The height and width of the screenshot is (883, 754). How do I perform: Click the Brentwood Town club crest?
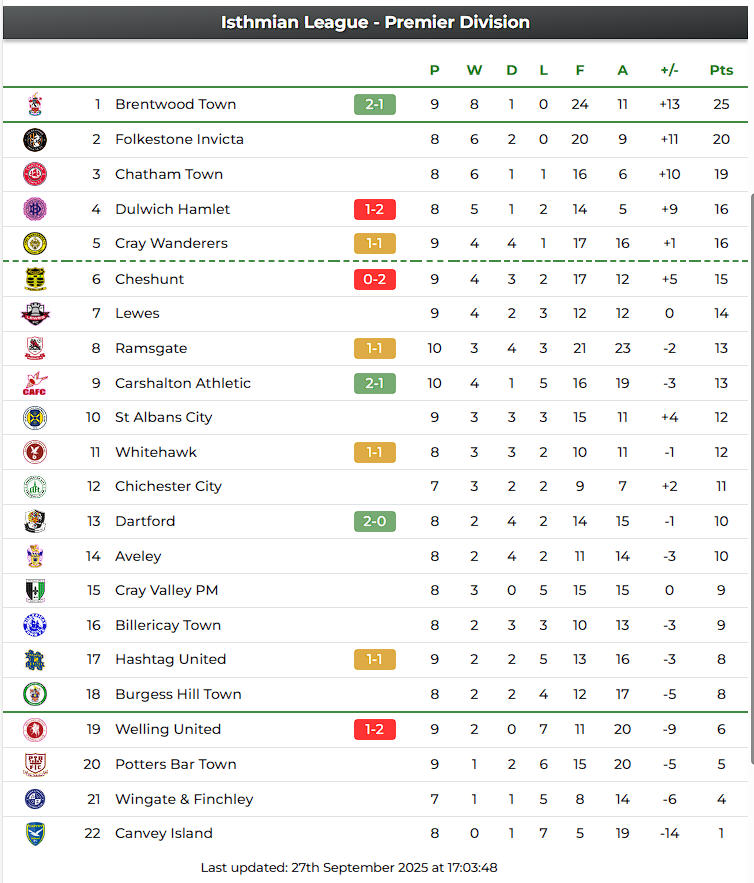(35, 104)
